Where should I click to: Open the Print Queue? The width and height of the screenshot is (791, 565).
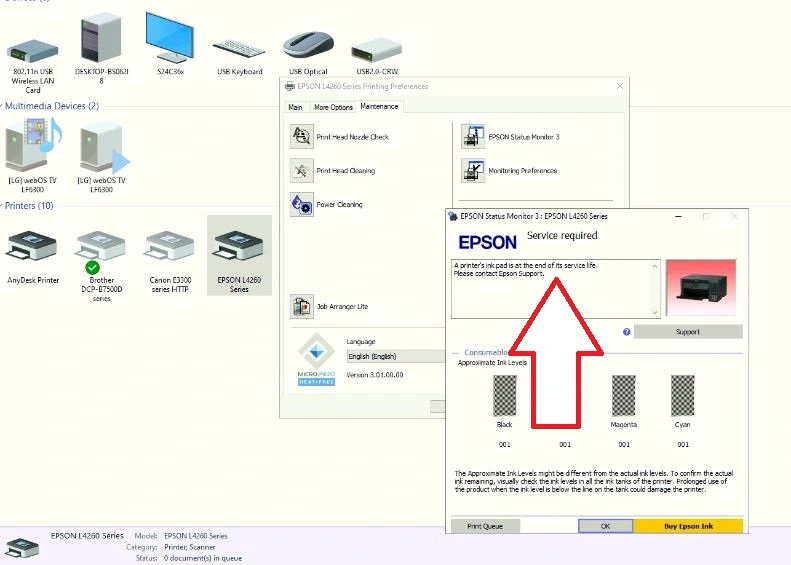coord(485,526)
